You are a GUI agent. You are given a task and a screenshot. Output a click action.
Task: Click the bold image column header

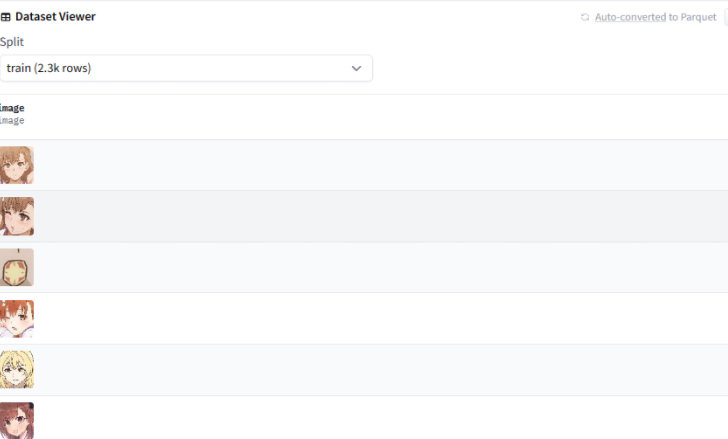click(12, 108)
